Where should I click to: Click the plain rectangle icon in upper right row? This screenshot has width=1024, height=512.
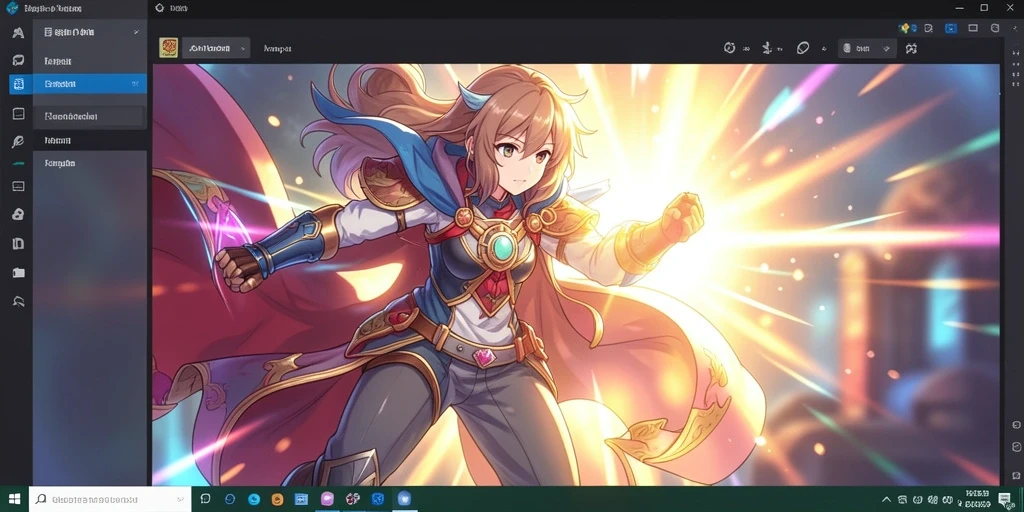click(x=973, y=28)
